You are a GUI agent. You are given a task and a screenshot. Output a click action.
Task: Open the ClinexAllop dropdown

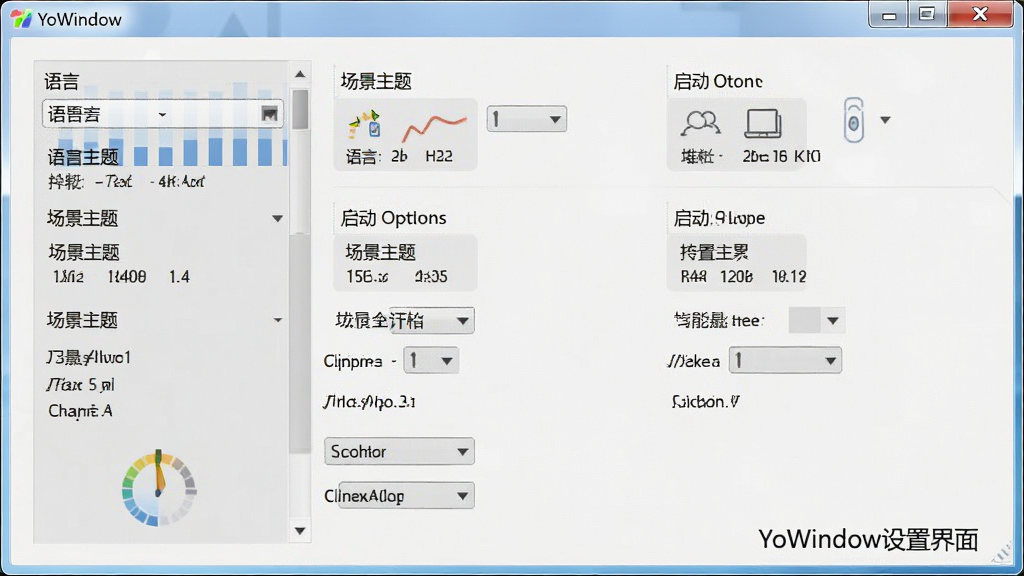click(x=406, y=496)
